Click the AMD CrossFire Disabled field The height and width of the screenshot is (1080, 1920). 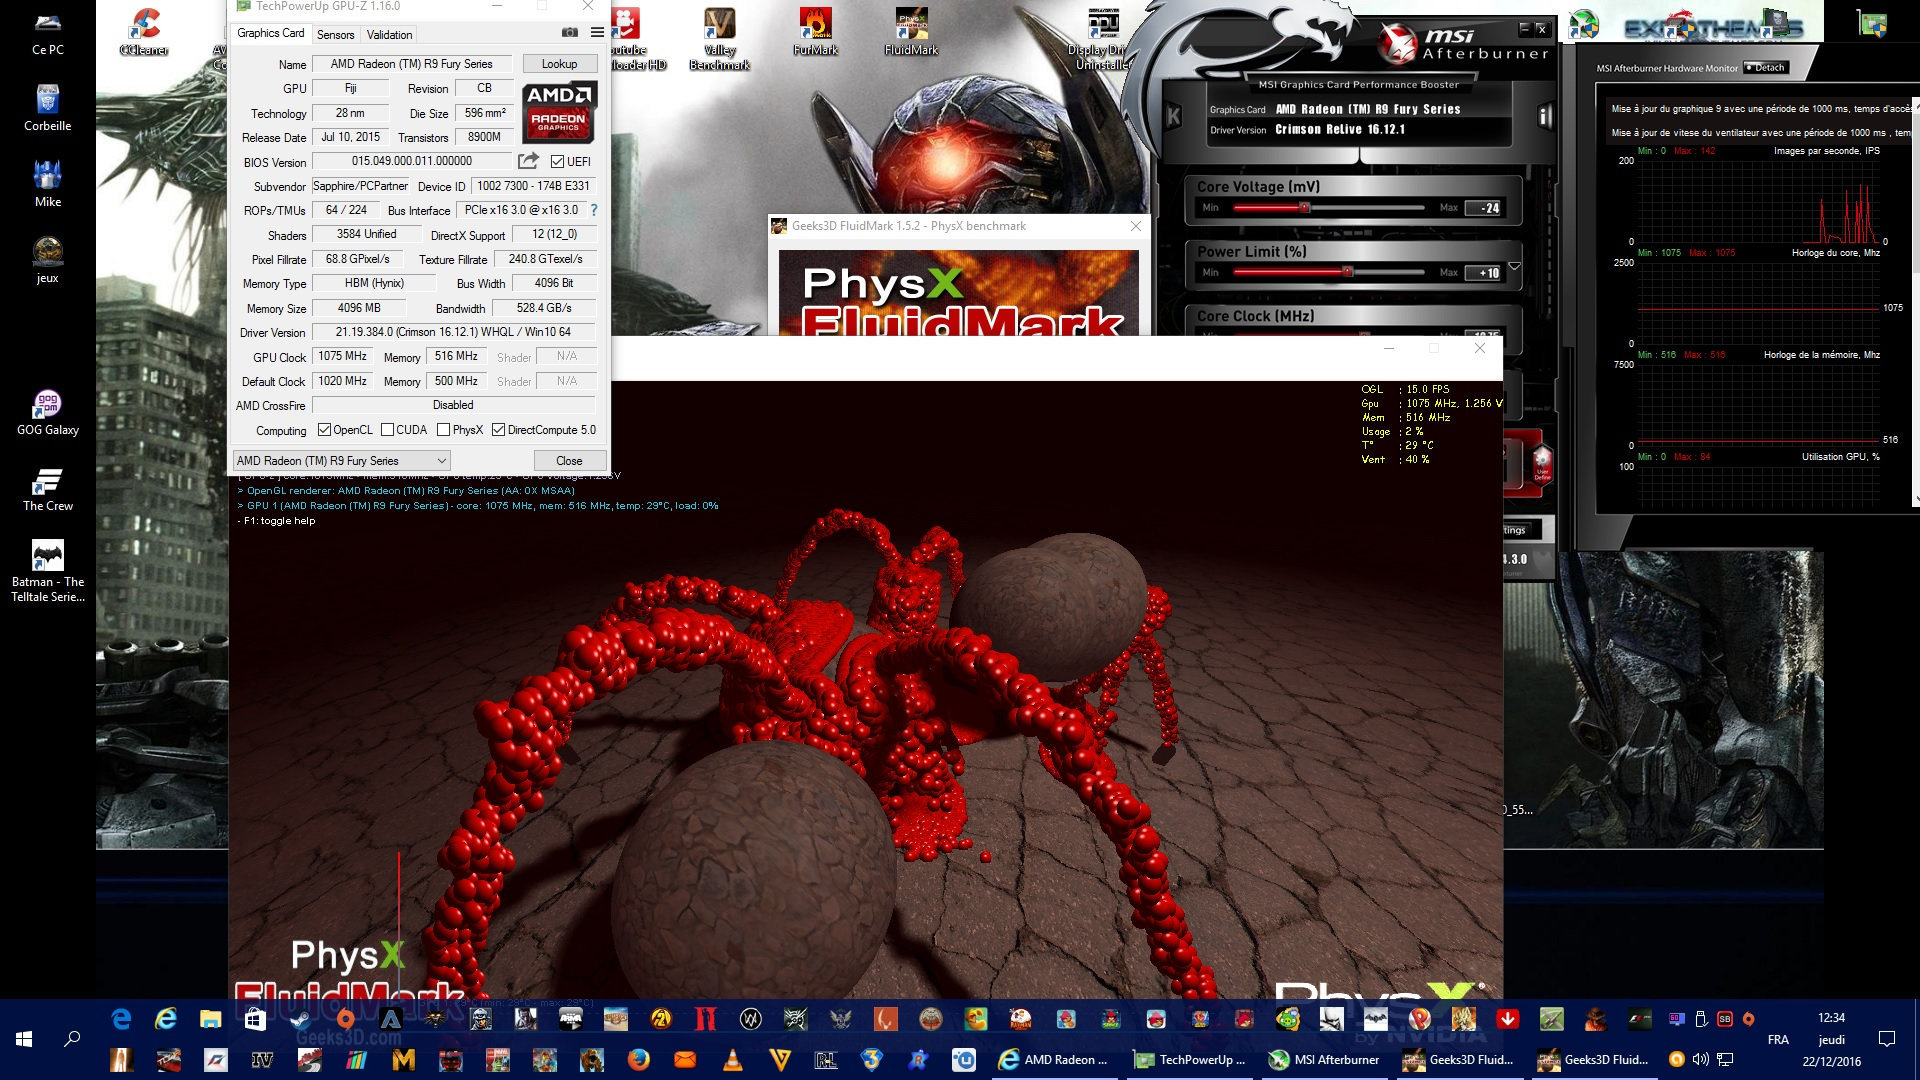click(x=453, y=405)
